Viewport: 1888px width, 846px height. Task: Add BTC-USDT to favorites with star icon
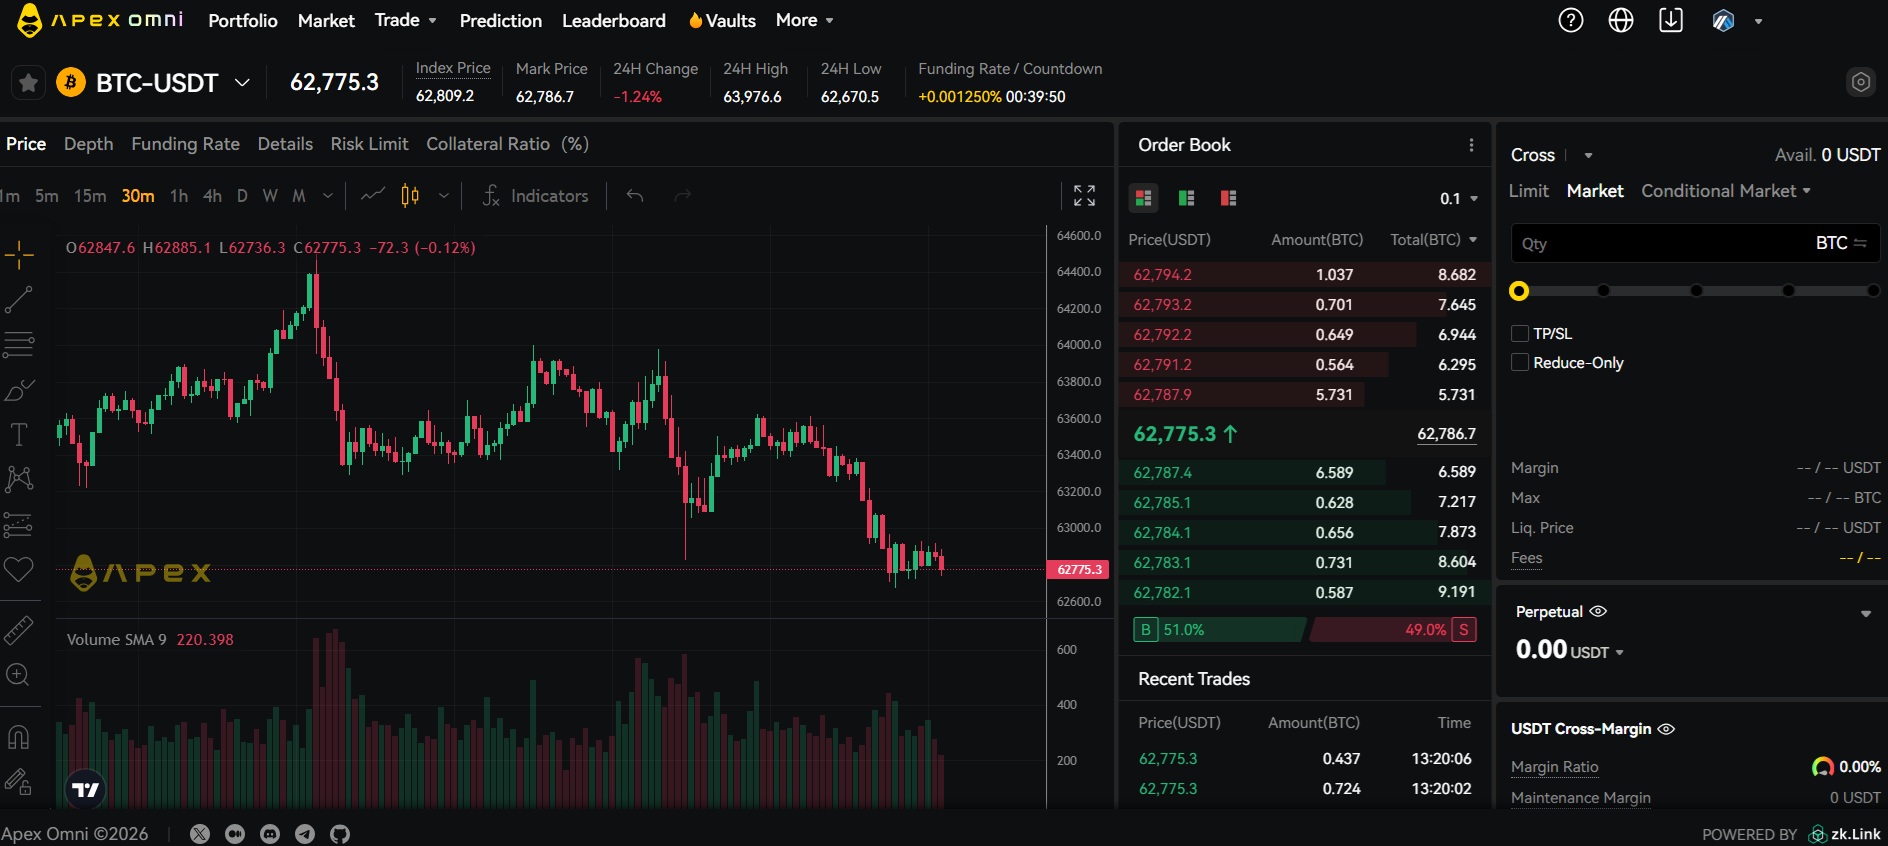[29, 82]
